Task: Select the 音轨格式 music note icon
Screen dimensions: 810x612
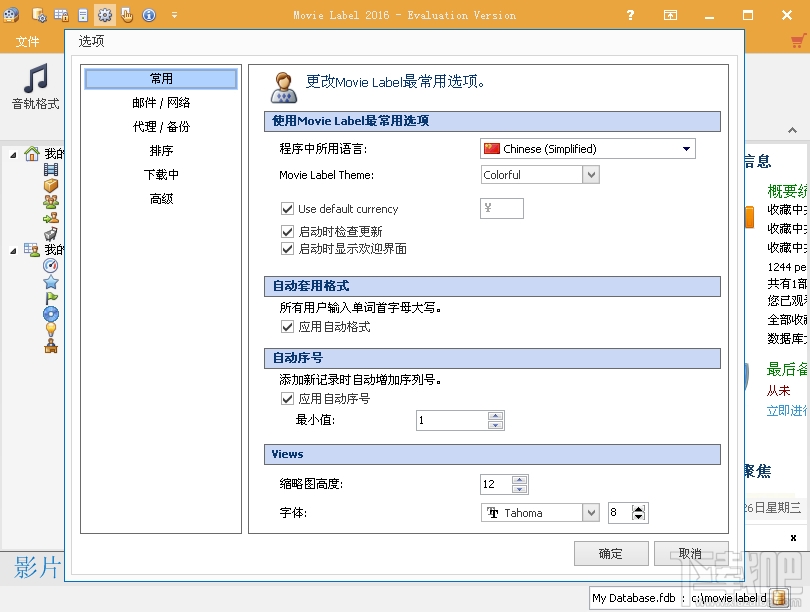Action: [34, 76]
